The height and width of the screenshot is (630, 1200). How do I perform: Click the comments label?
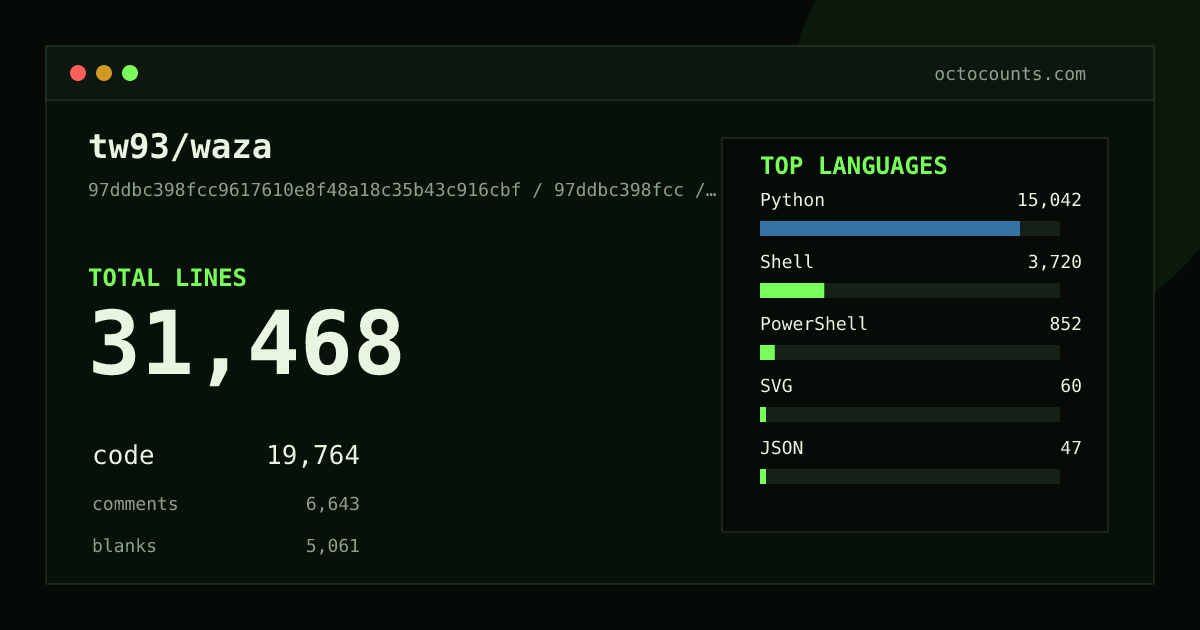(x=135, y=504)
